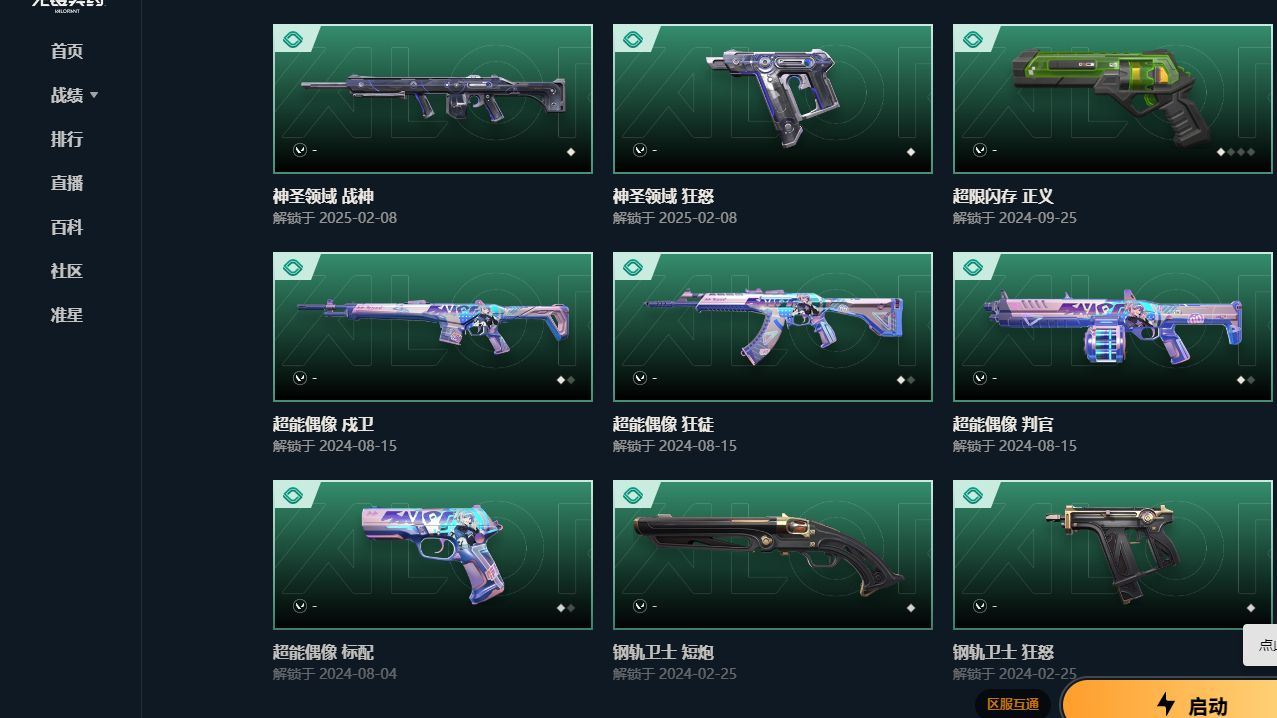
Task: Click the collection badge icon on 超限闪存 正义 card
Action: (973, 40)
